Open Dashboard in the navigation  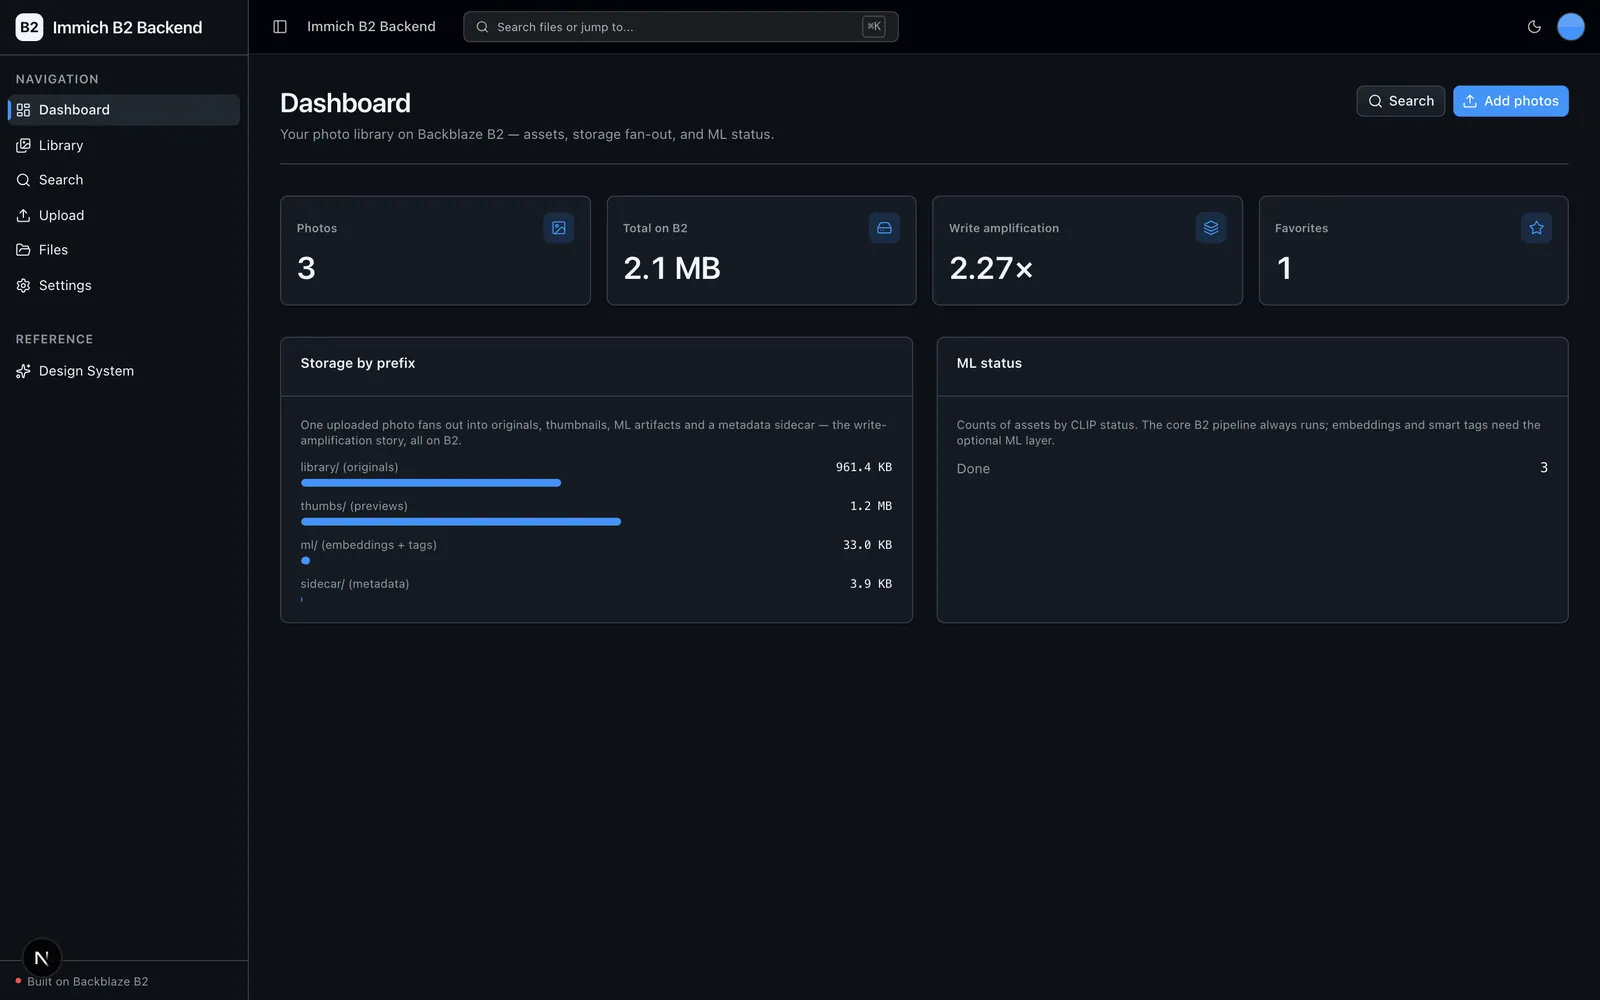pos(124,110)
